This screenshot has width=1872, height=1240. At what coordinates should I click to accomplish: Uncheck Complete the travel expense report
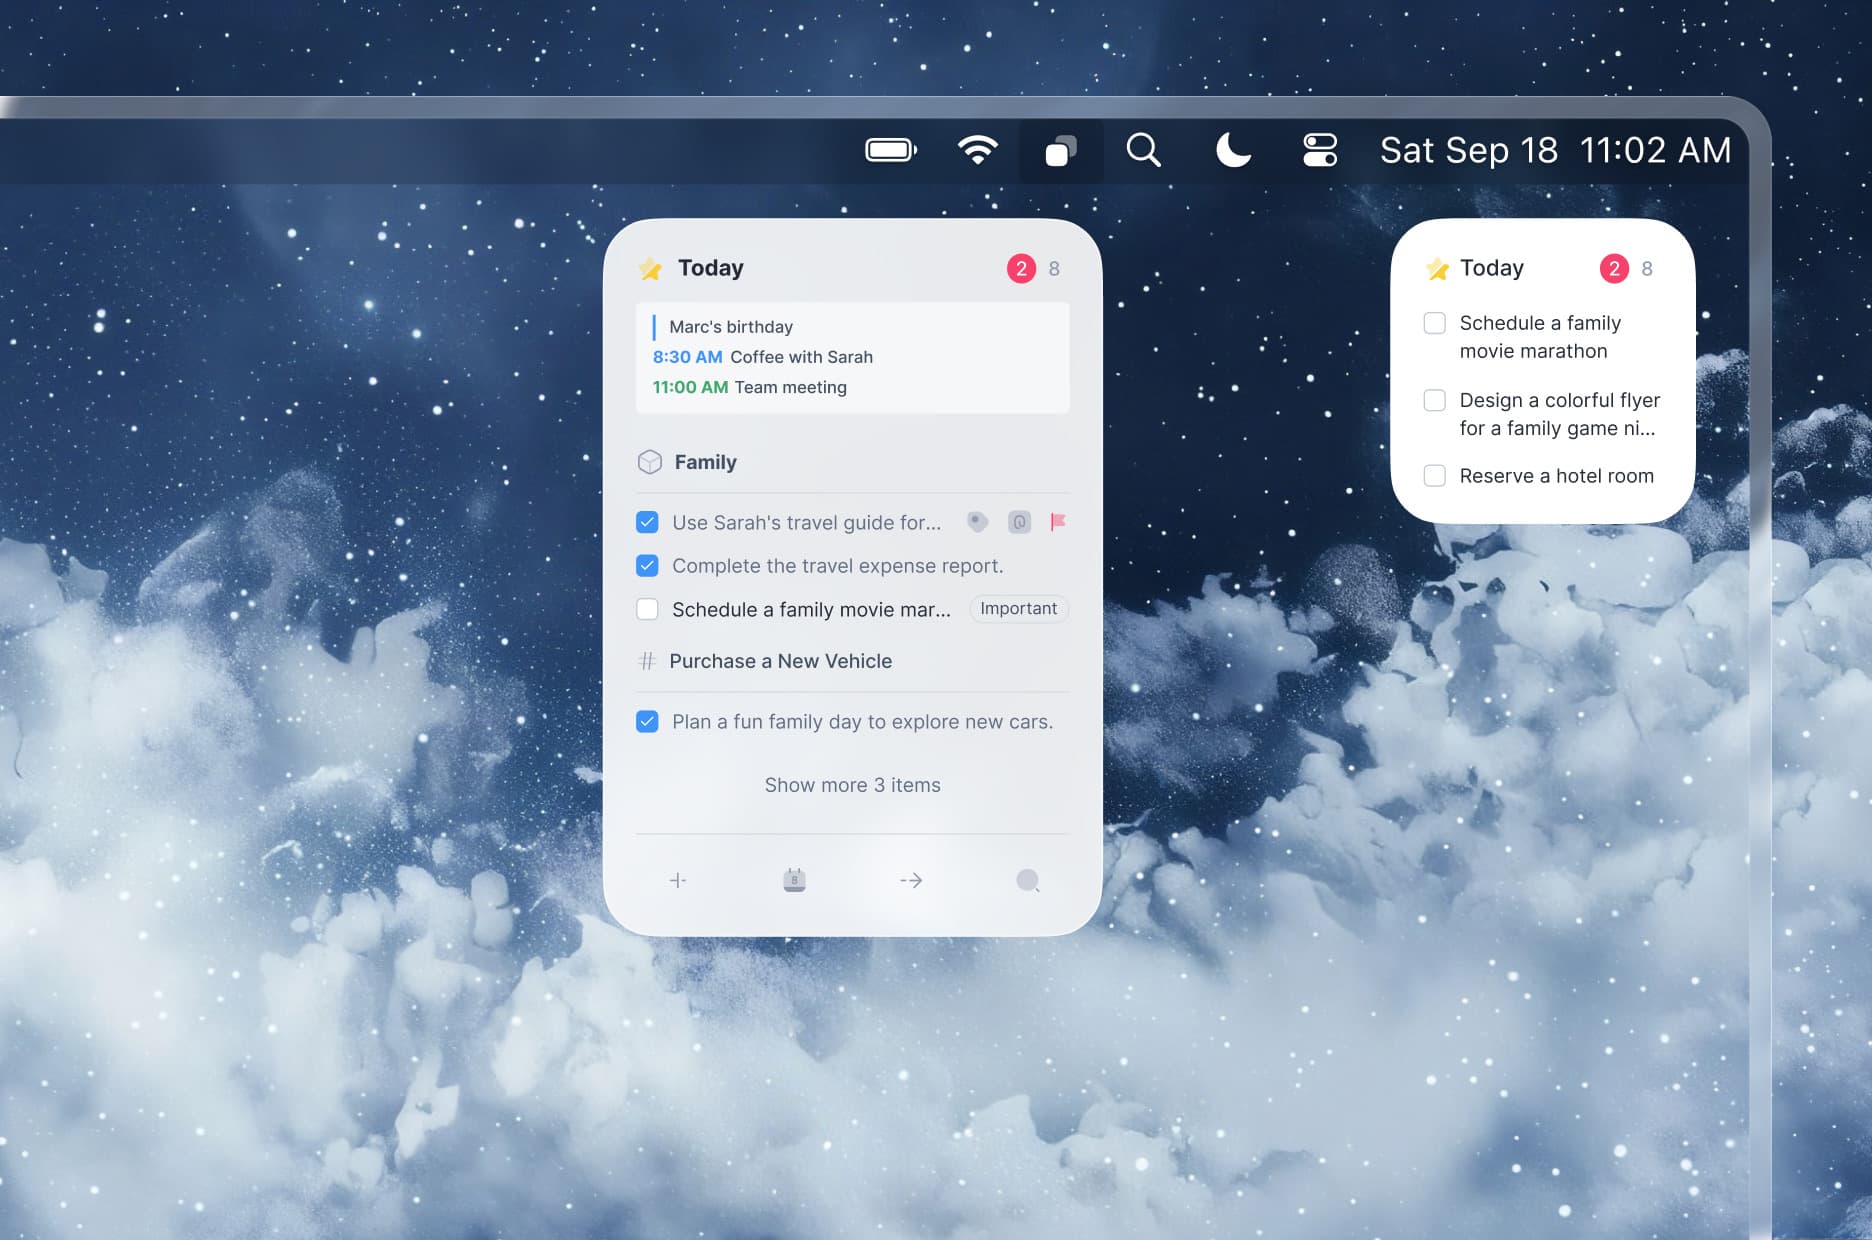click(647, 566)
